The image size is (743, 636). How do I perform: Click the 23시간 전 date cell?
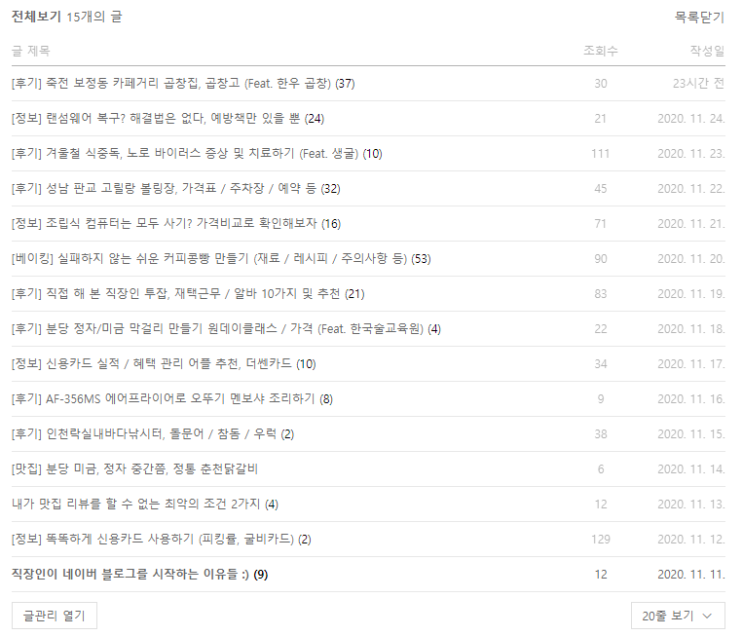698,83
